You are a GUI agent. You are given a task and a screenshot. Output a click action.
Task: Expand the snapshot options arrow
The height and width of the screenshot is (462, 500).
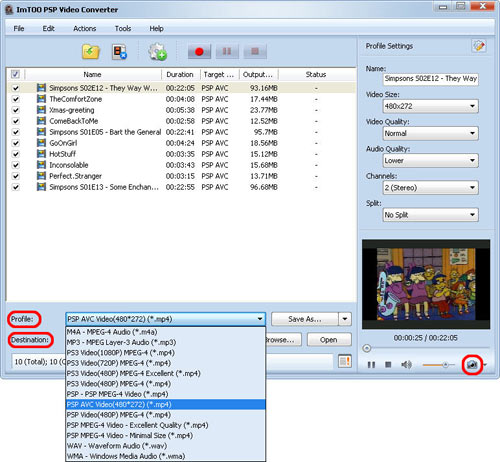coord(485,365)
